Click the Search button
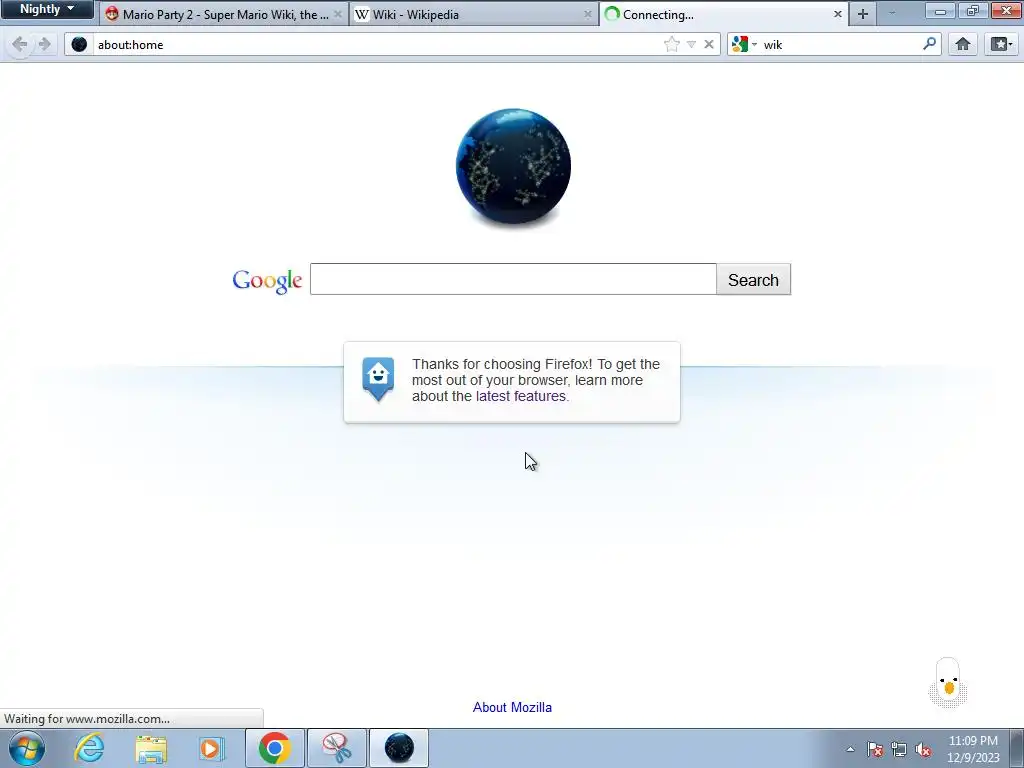 click(753, 280)
